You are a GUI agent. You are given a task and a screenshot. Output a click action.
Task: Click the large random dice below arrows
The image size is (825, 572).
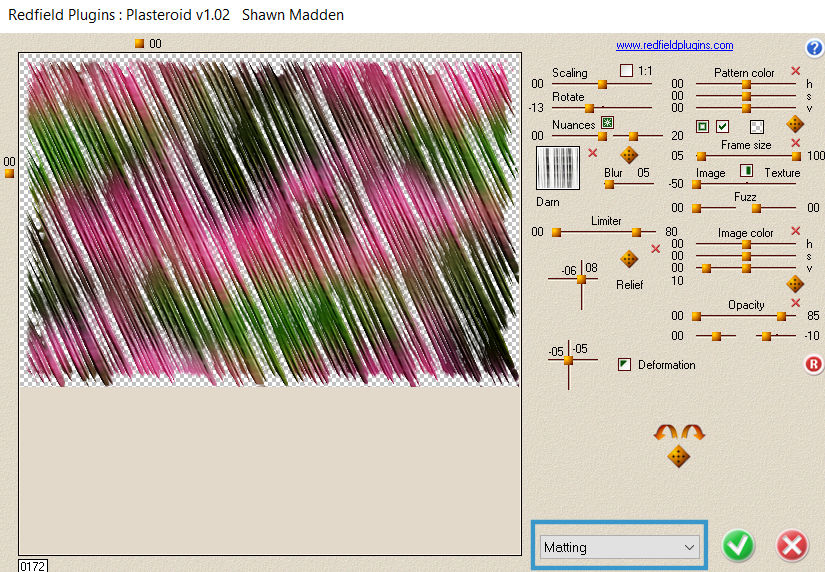click(678, 456)
